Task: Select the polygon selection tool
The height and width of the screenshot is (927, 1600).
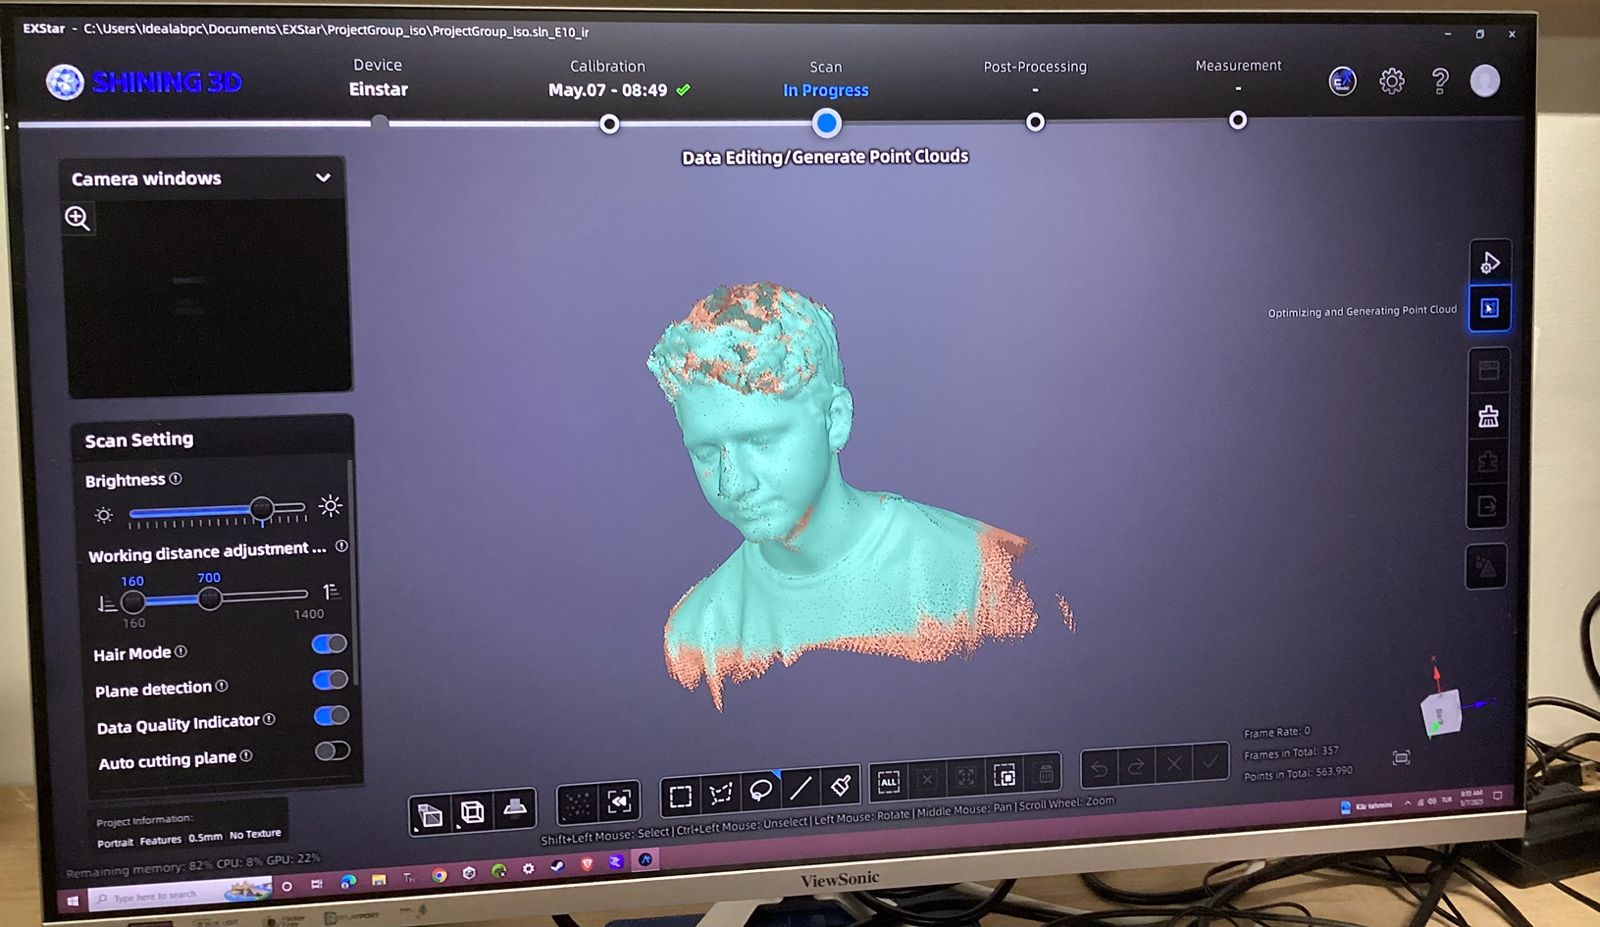Action: pyautogui.click(x=721, y=794)
